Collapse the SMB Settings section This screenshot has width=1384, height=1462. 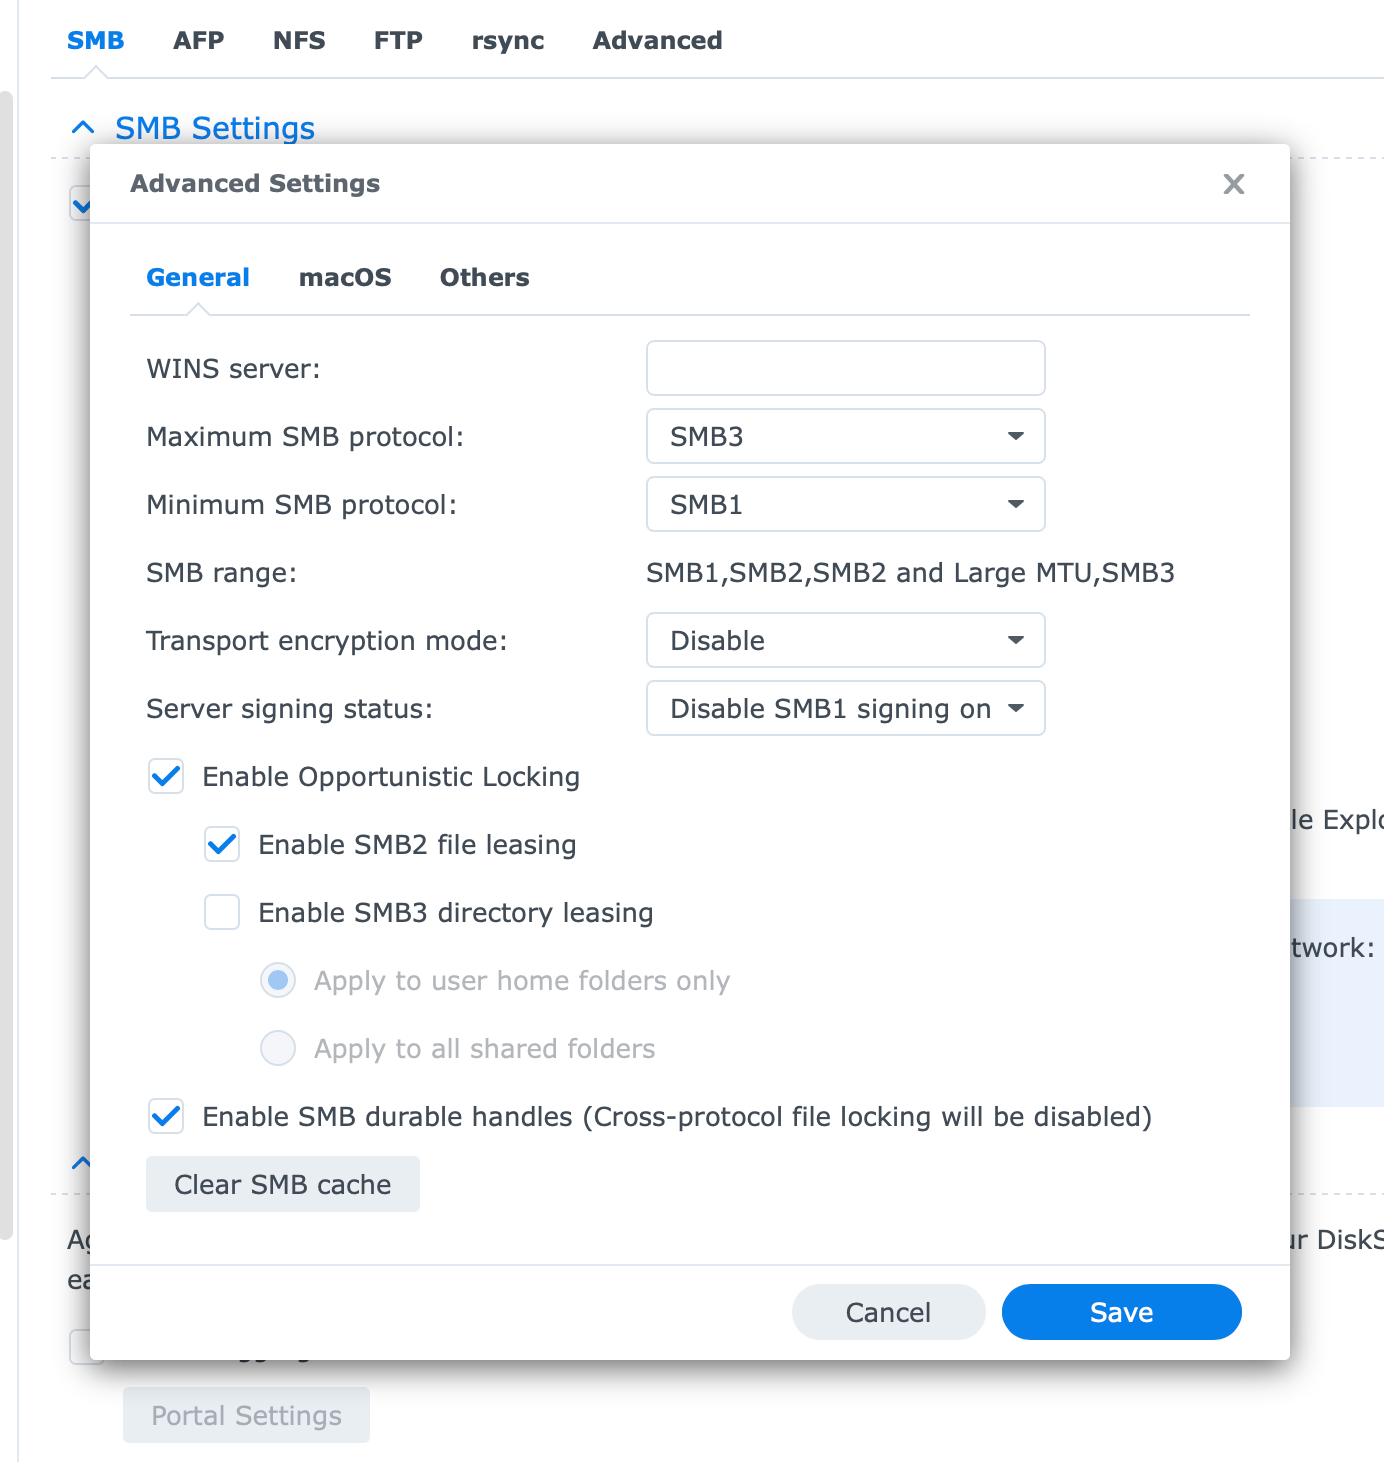(83, 127)
